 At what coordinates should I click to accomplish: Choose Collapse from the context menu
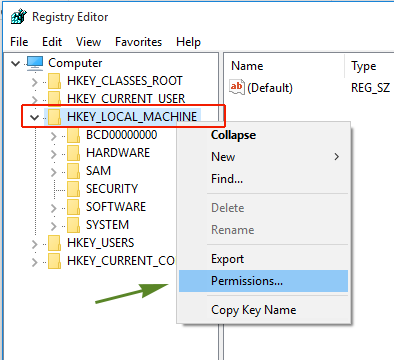pos(263,135)
